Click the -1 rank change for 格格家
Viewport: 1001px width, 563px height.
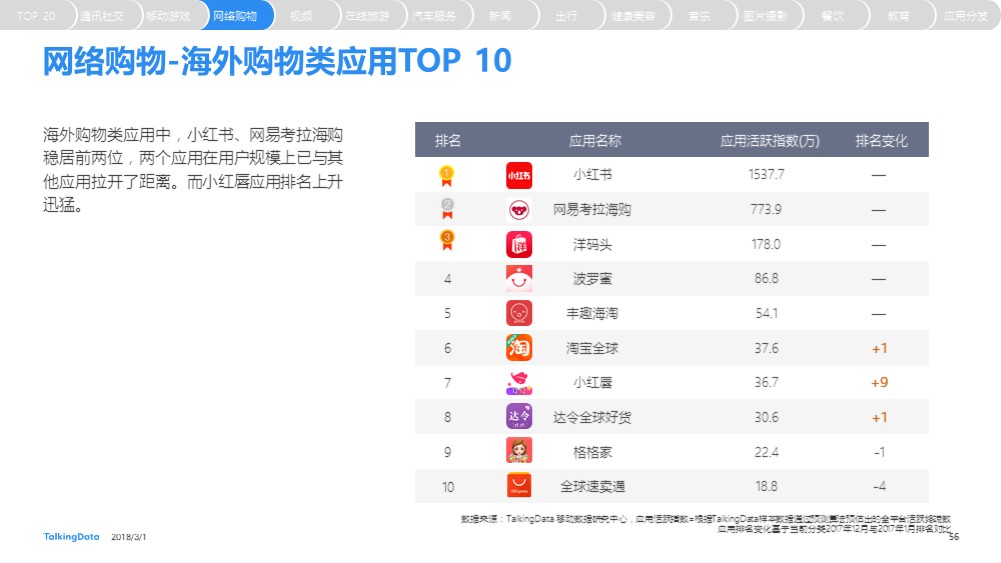(879, 452)
